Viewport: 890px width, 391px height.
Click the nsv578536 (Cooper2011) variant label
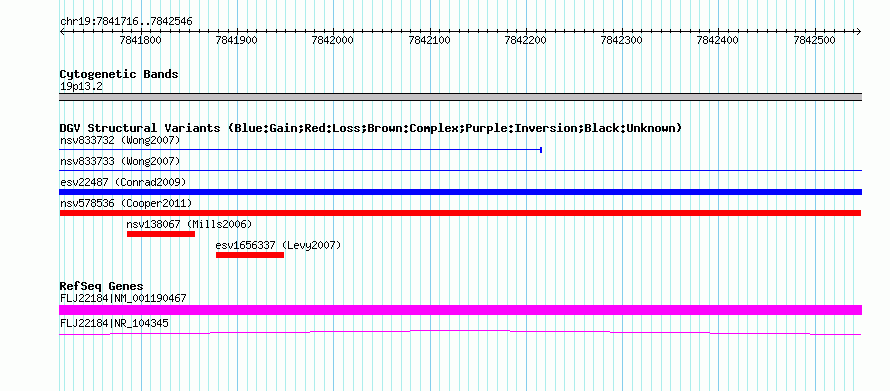pyautogui.click(x=126, y=203)
